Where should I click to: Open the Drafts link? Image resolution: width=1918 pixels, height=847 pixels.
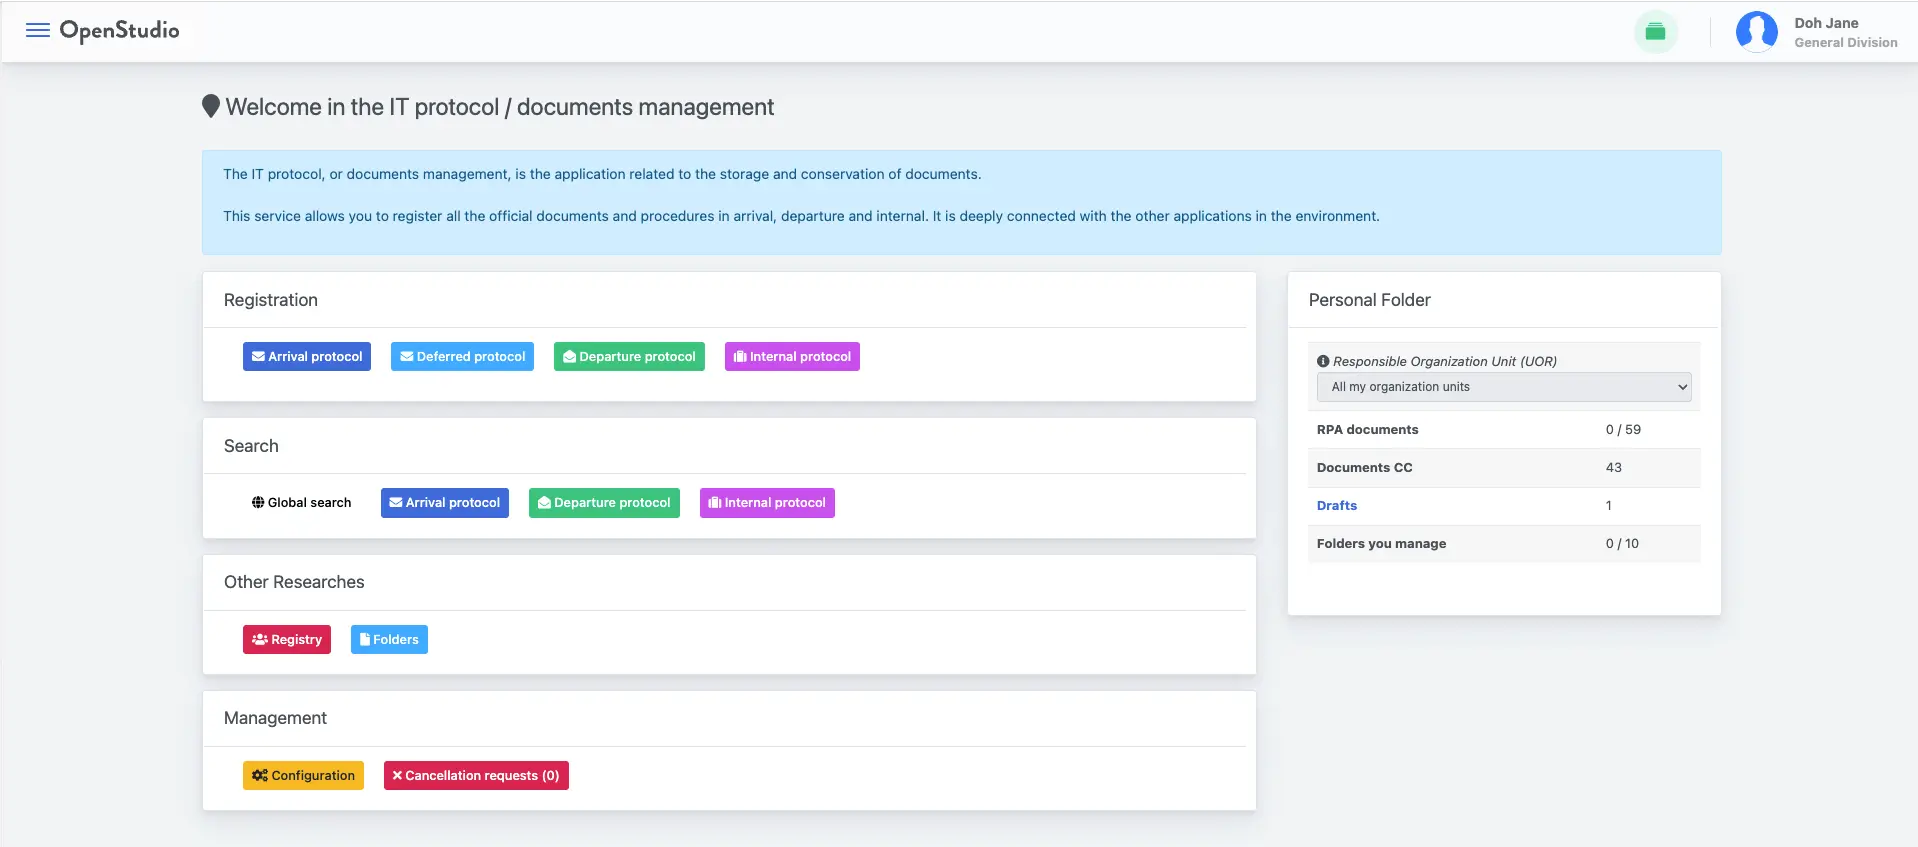[x=1337, y=506]
